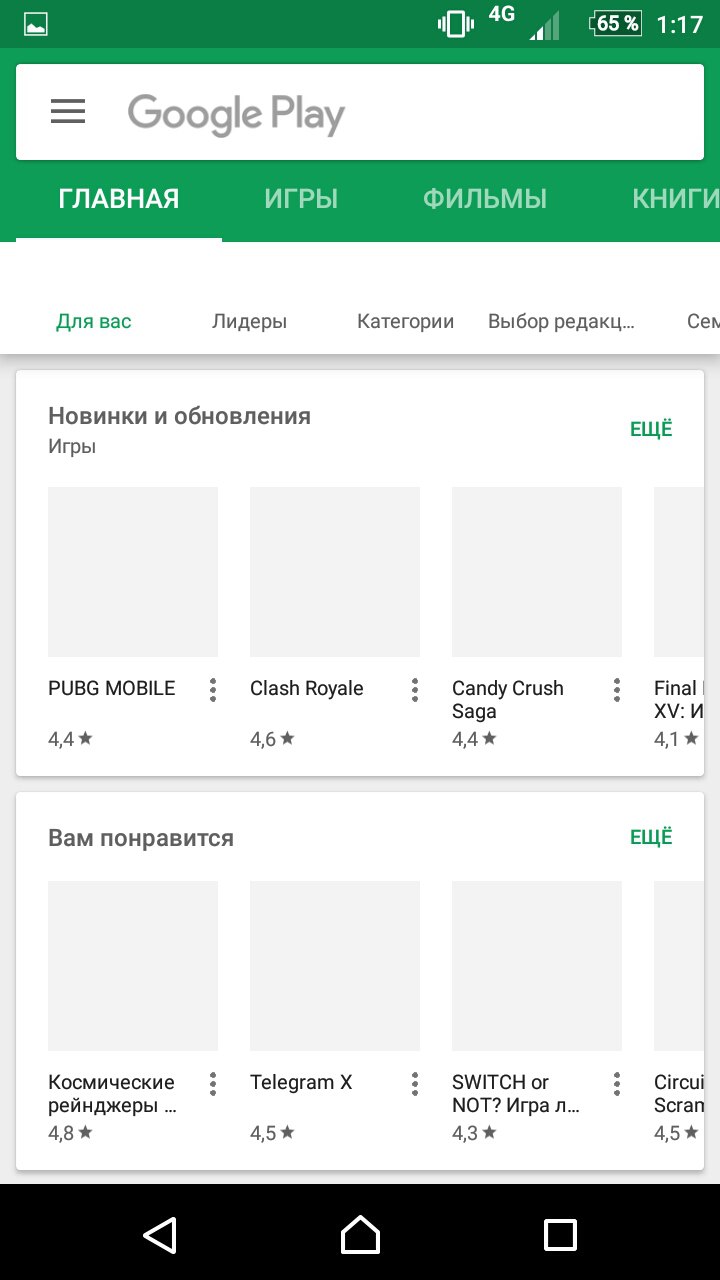The width and height of the screenshot is (720, 1280).
Task: Open the overflow menu for PUBG MOBILE
Action: click(213, 690)
